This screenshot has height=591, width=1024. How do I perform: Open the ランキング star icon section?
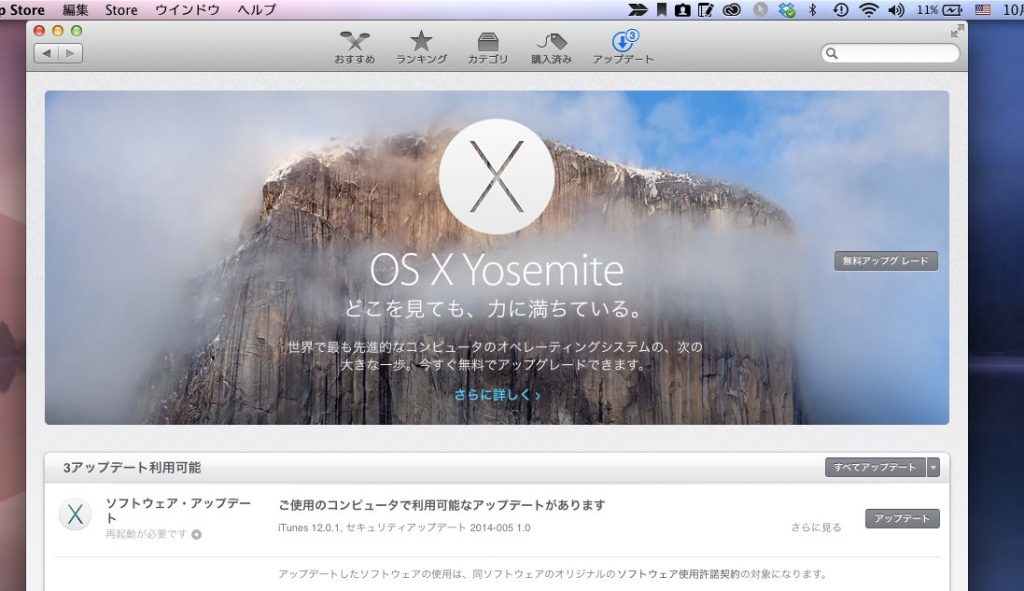tap(421, 48)
